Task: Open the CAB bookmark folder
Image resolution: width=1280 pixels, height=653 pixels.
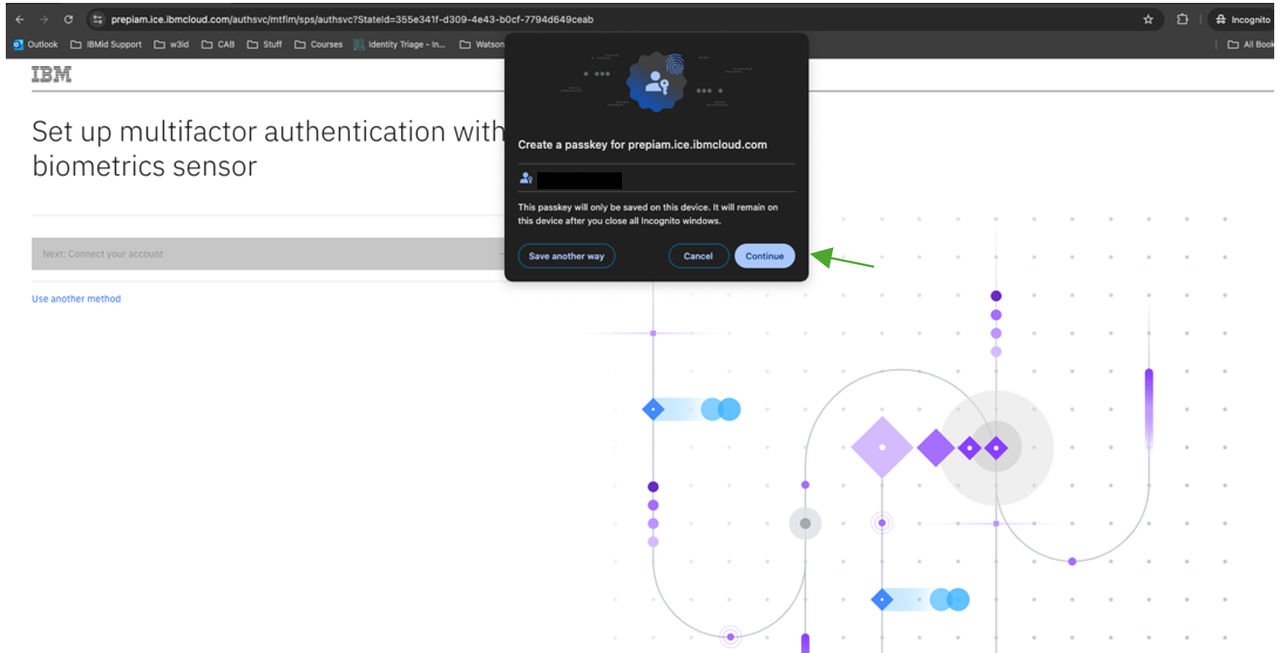Action: [x=218, y=44]
